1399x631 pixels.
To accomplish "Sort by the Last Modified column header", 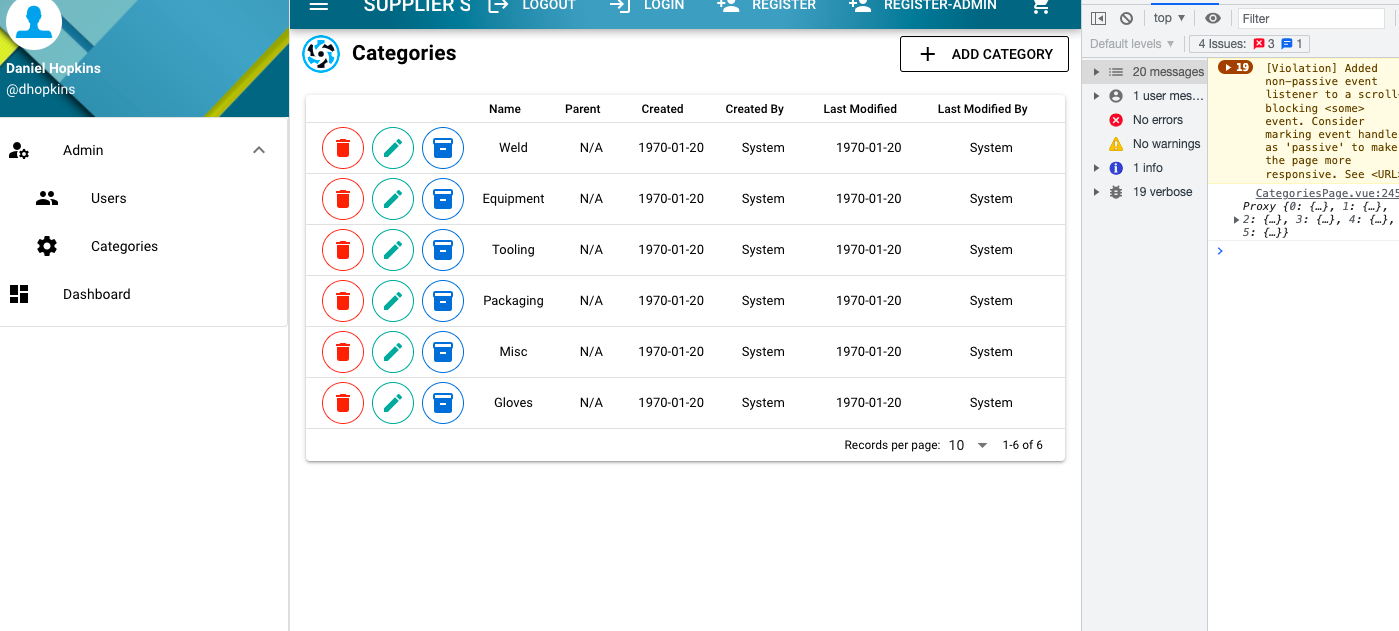I will point(860,109).
